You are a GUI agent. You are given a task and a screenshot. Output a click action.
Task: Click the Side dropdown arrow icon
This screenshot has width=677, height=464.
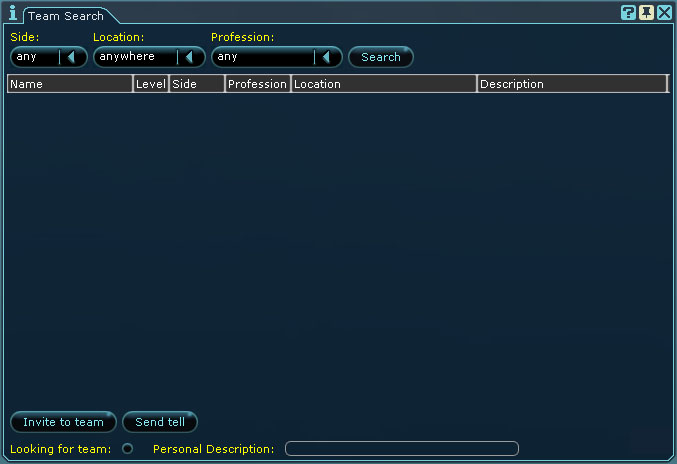[x=72, y=57]
